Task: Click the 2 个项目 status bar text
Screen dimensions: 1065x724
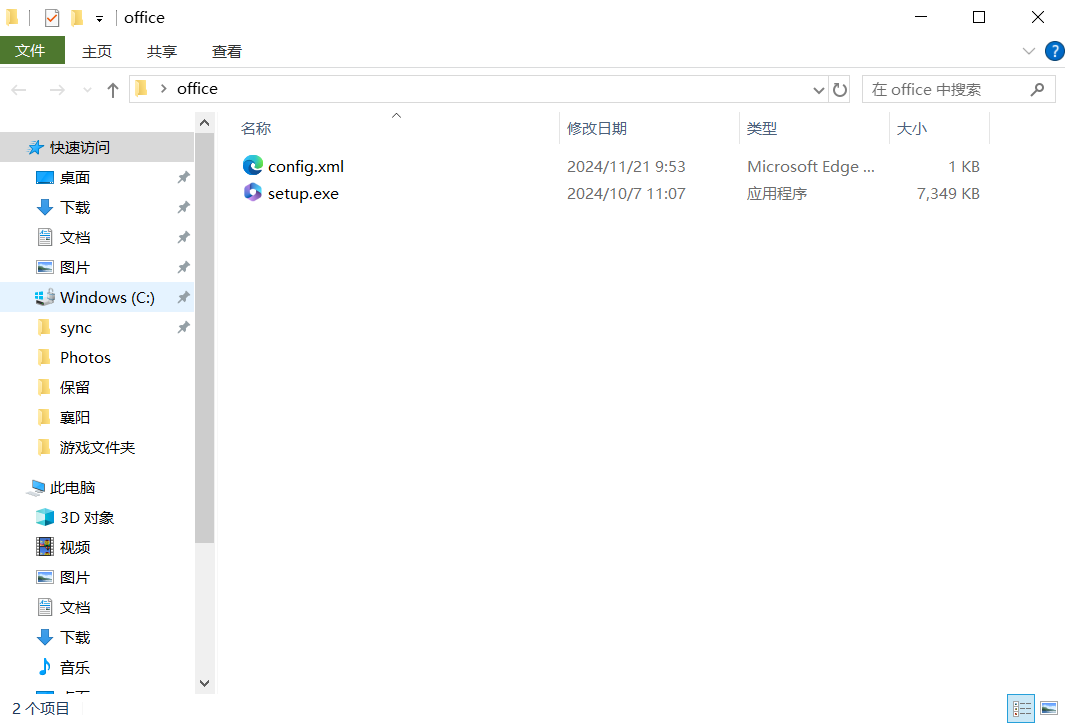Action: pos(41,708)
